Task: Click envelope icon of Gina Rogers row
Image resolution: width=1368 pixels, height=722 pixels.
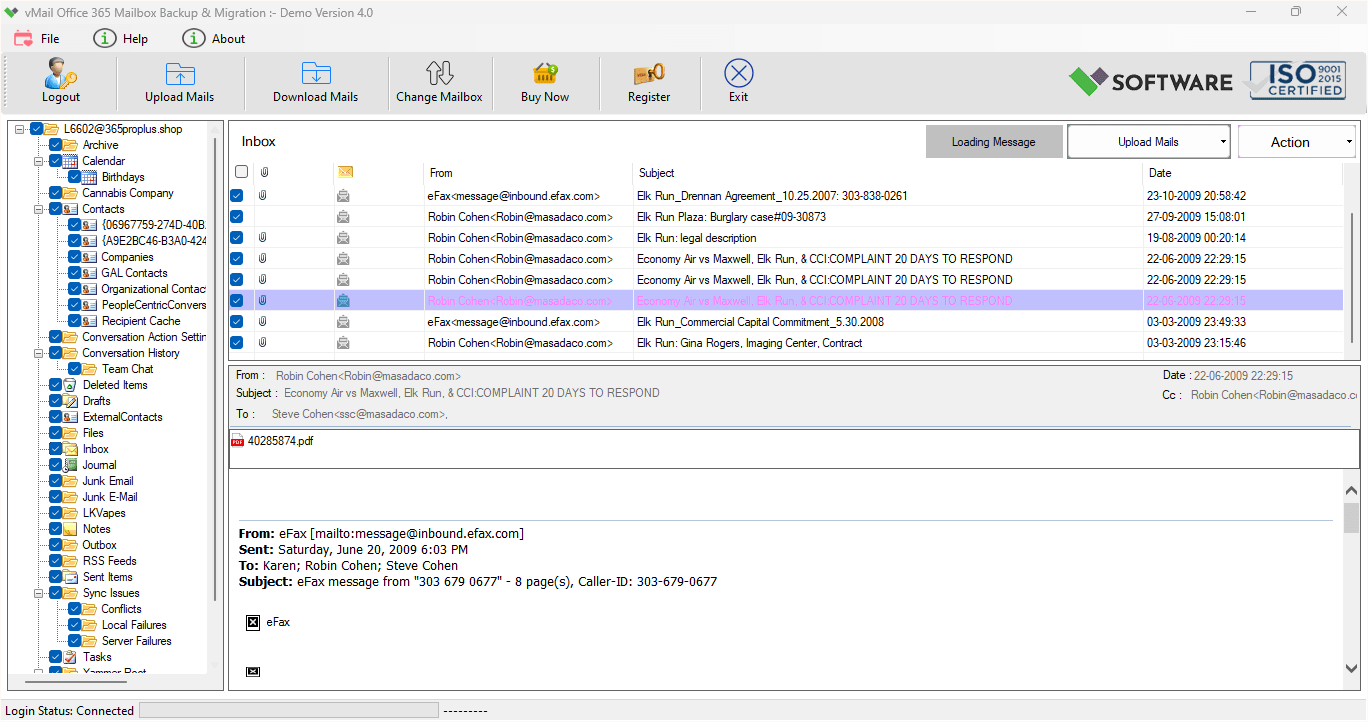Action: coord(343,343)
